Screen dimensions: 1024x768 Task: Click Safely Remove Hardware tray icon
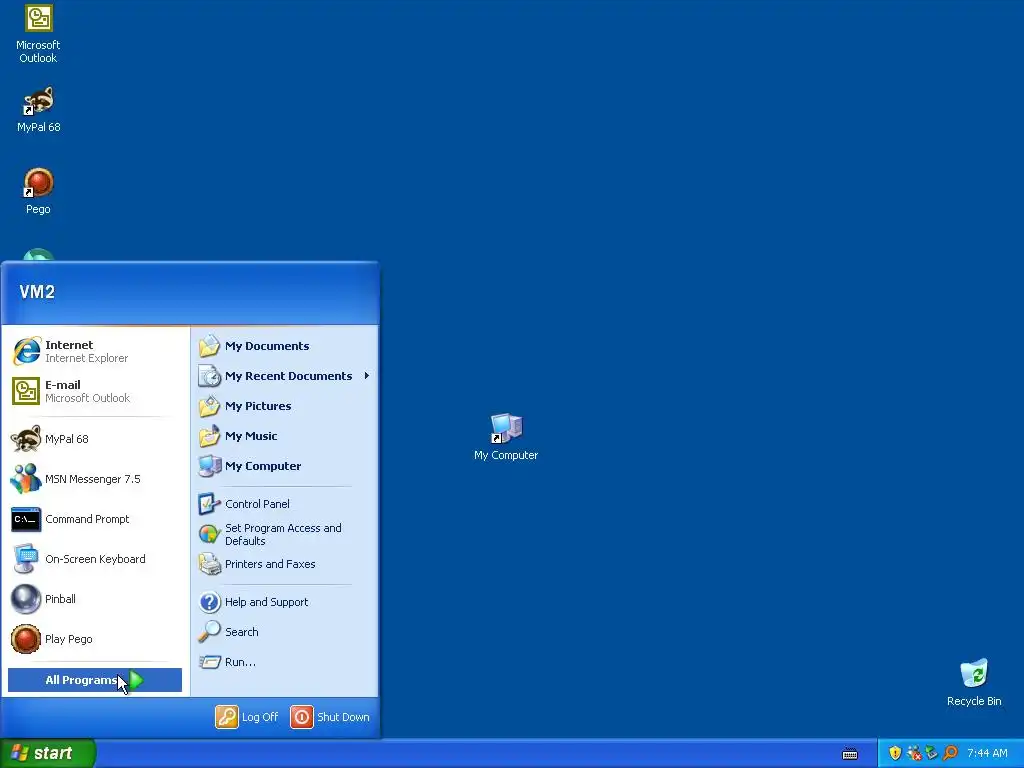click(932, 753)
